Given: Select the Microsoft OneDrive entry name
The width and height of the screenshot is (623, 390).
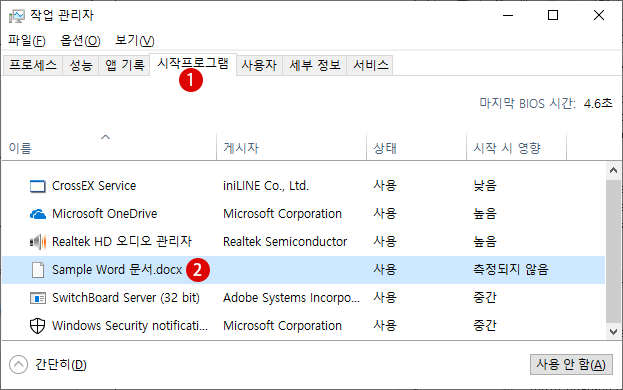Looking at the screenshot, I should click(x=104, y=214).
